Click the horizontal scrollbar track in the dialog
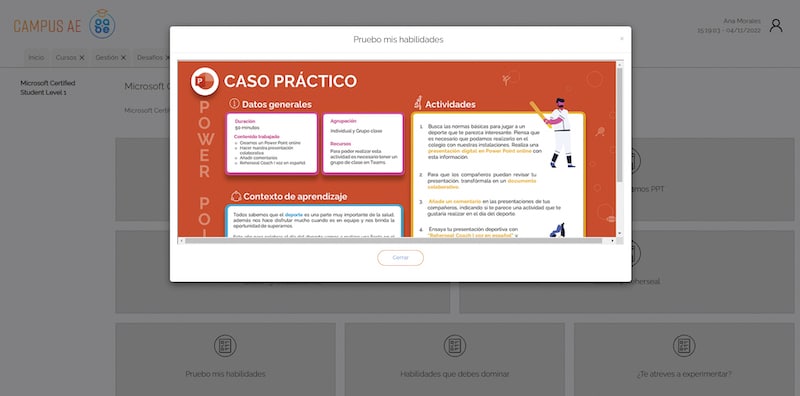 click(x=397, y=240)
